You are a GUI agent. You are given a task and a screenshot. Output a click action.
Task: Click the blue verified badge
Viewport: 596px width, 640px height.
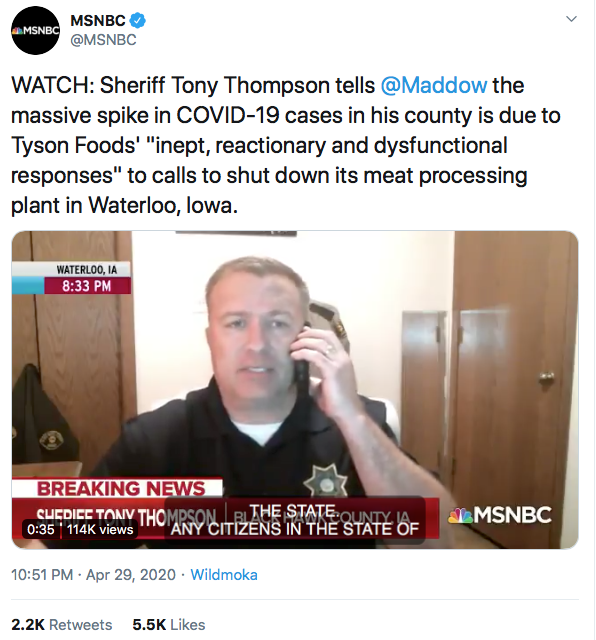(138, 20)
